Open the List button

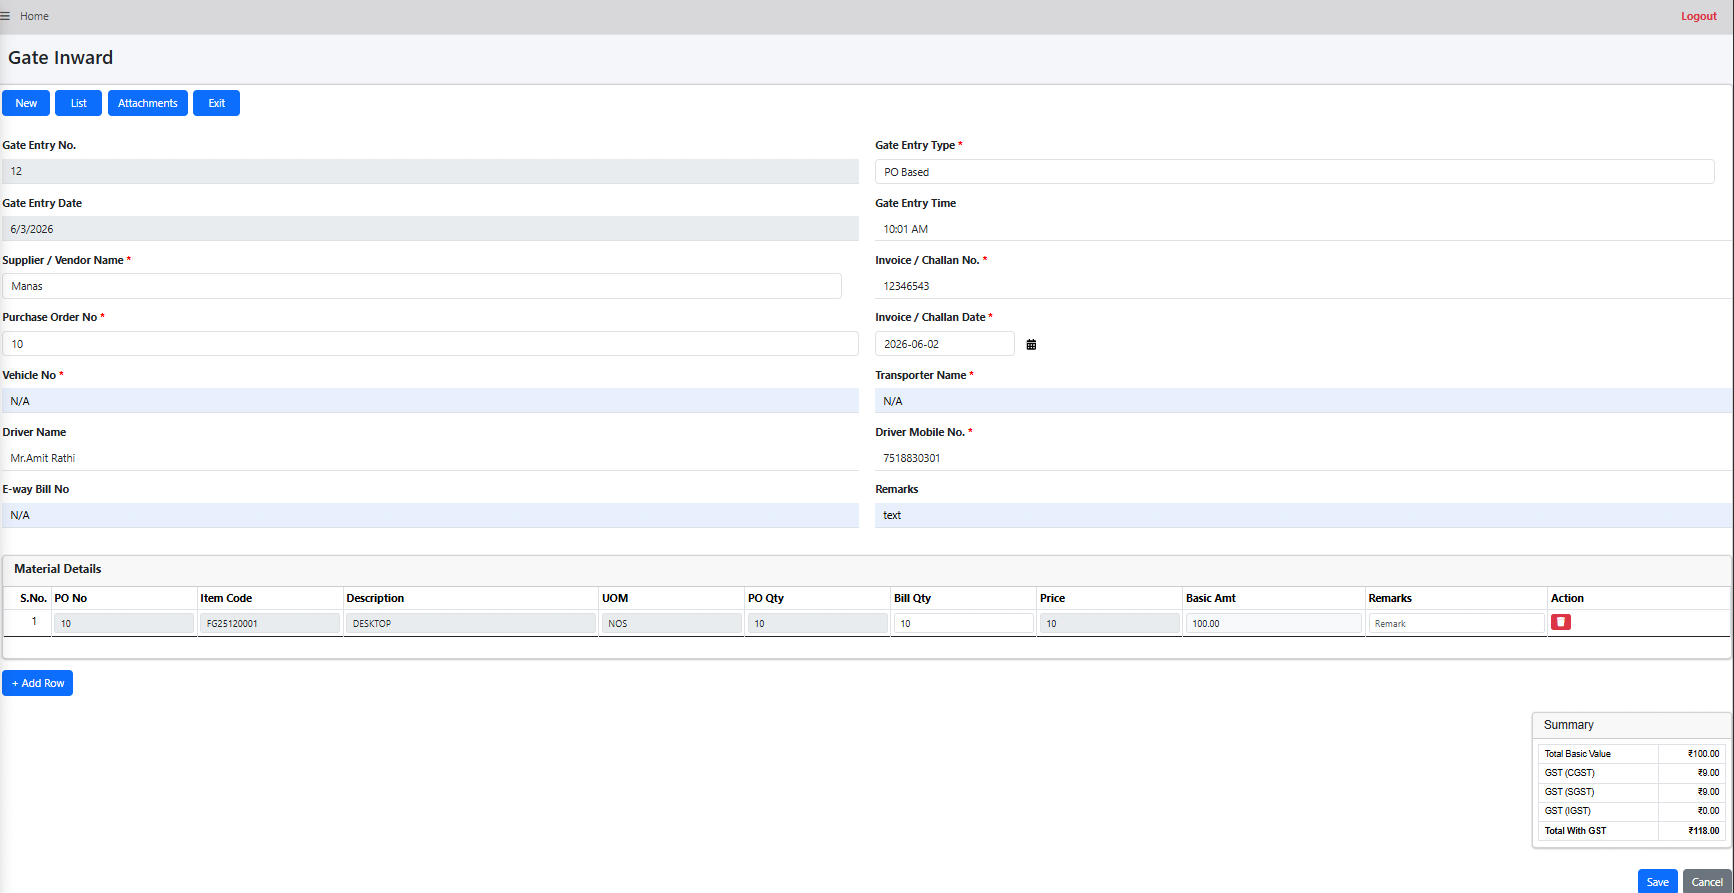[x=78, y=103]
